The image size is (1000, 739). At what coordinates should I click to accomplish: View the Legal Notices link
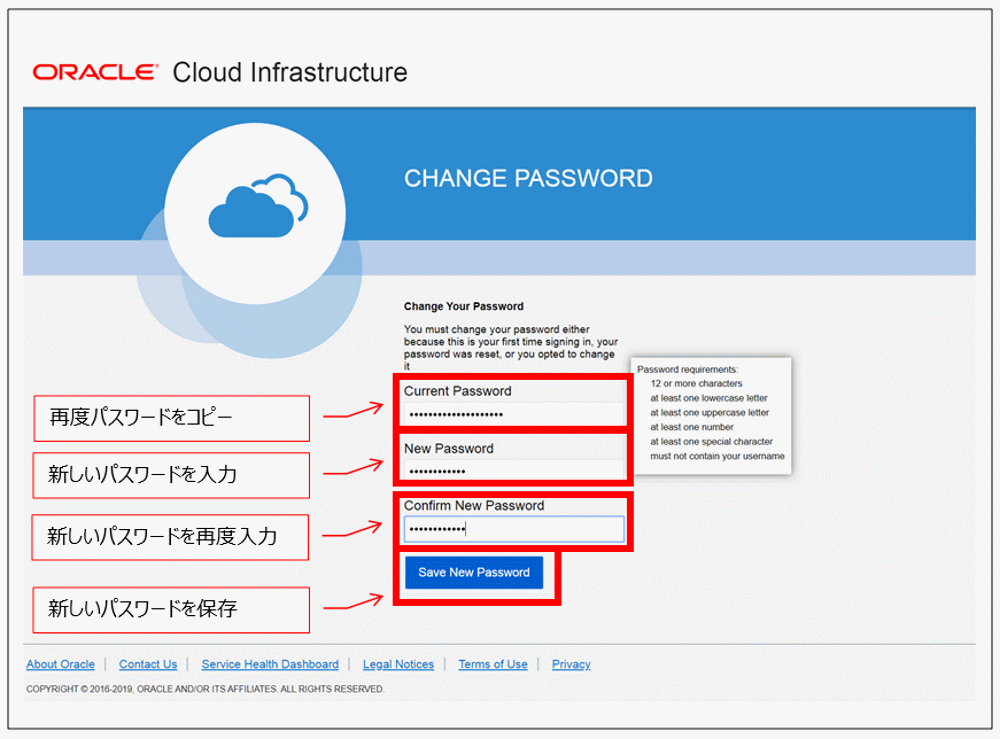coord(398,664)
